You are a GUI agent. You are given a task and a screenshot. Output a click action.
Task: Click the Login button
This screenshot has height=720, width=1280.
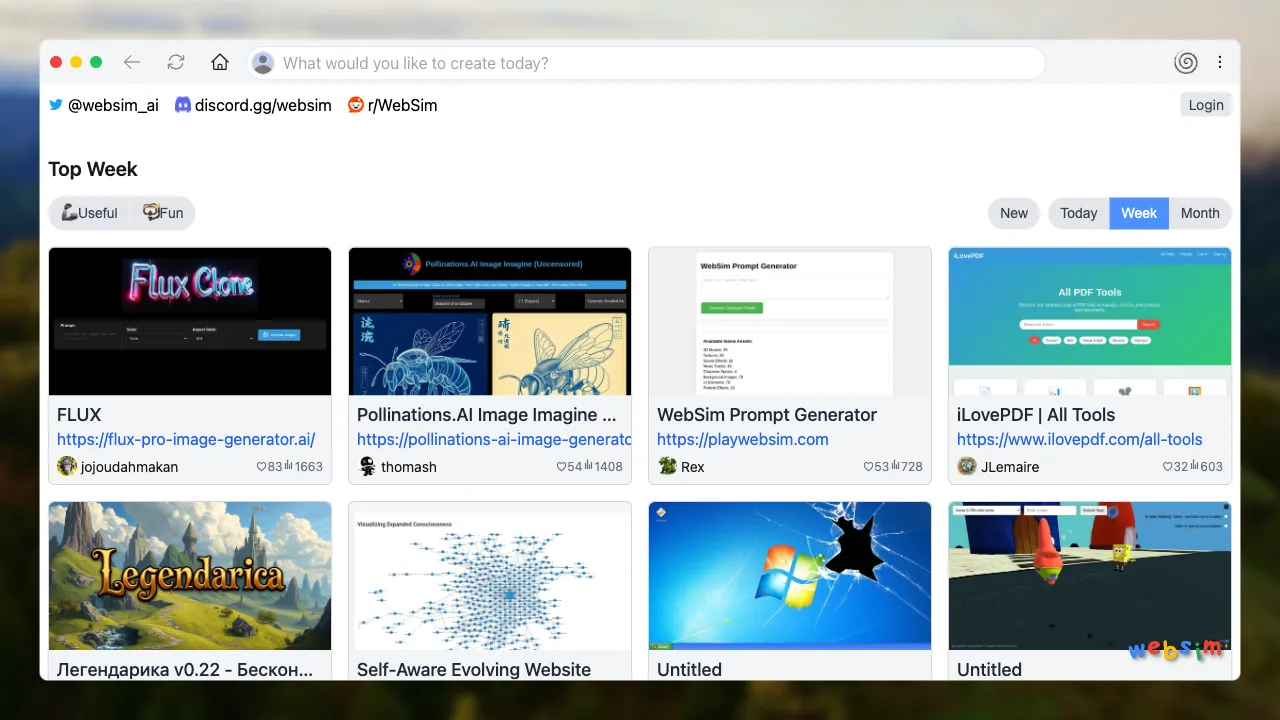tap(1206, 105)
